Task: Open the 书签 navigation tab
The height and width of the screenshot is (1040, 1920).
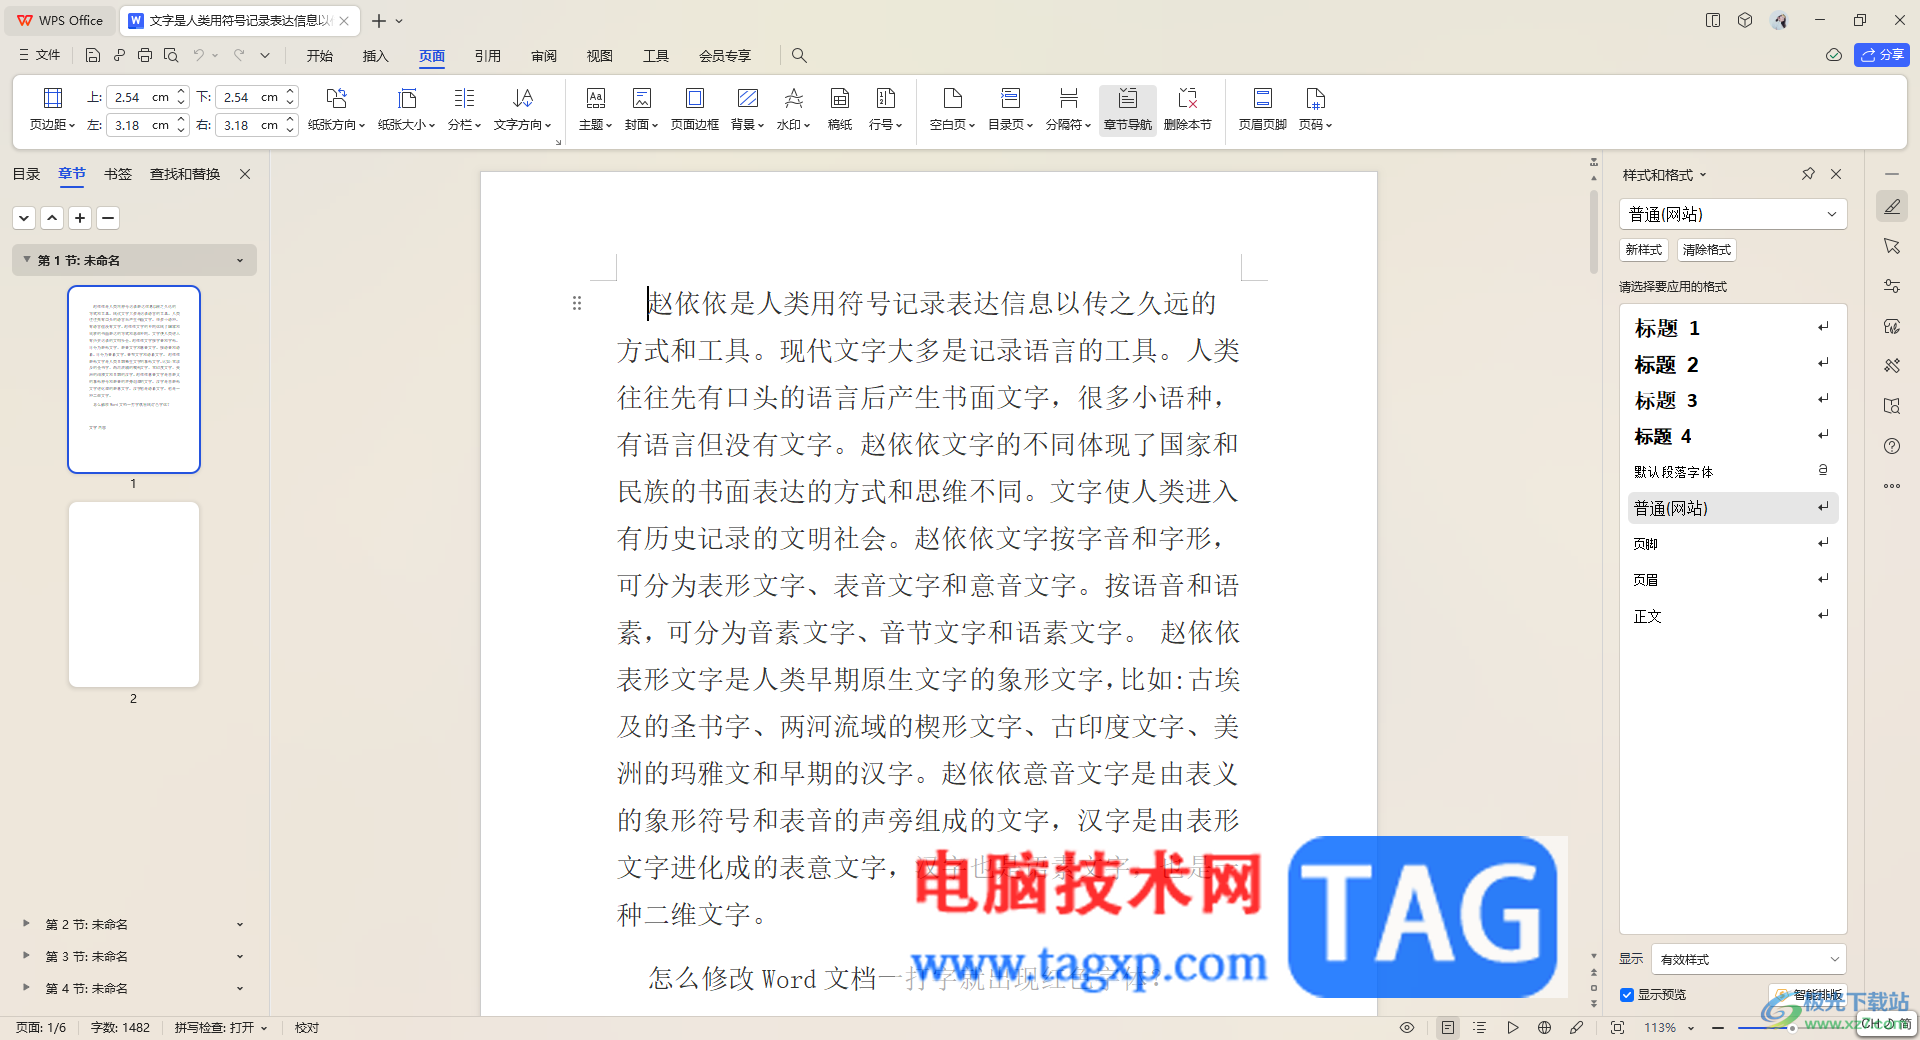Action: [118, 174]
